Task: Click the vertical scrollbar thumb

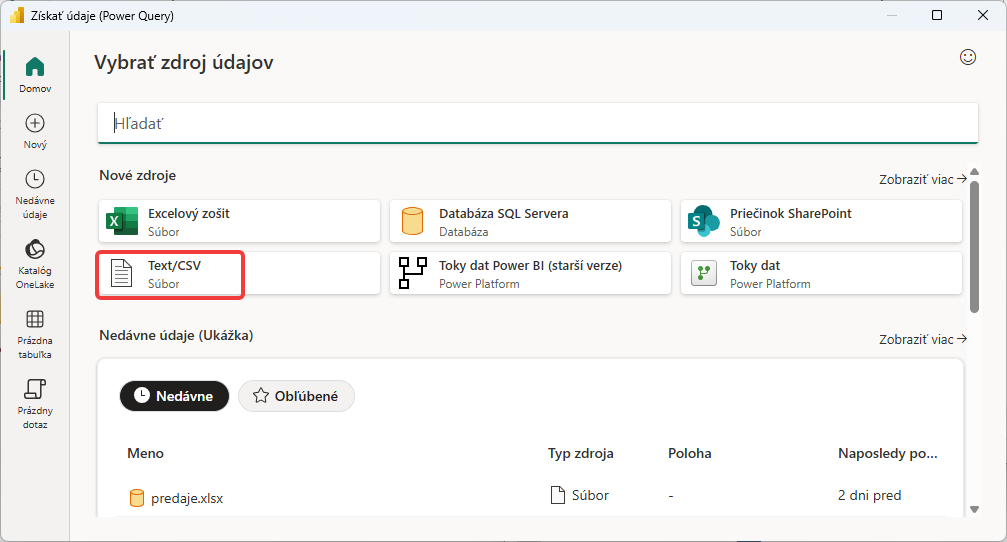Action: [x=974, y=247]
